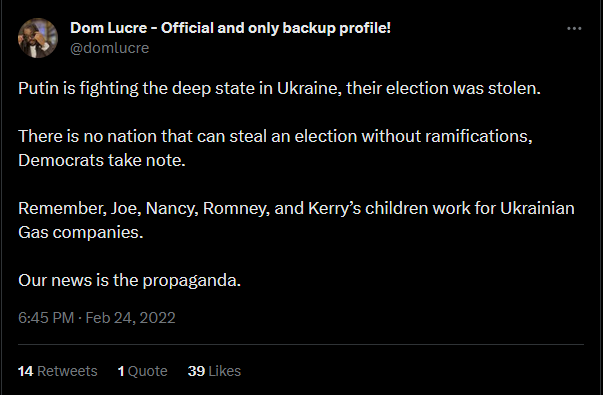Viewport: 603px width, 395px height.
Task: View the 14 Retweets list
Action: 57,371
